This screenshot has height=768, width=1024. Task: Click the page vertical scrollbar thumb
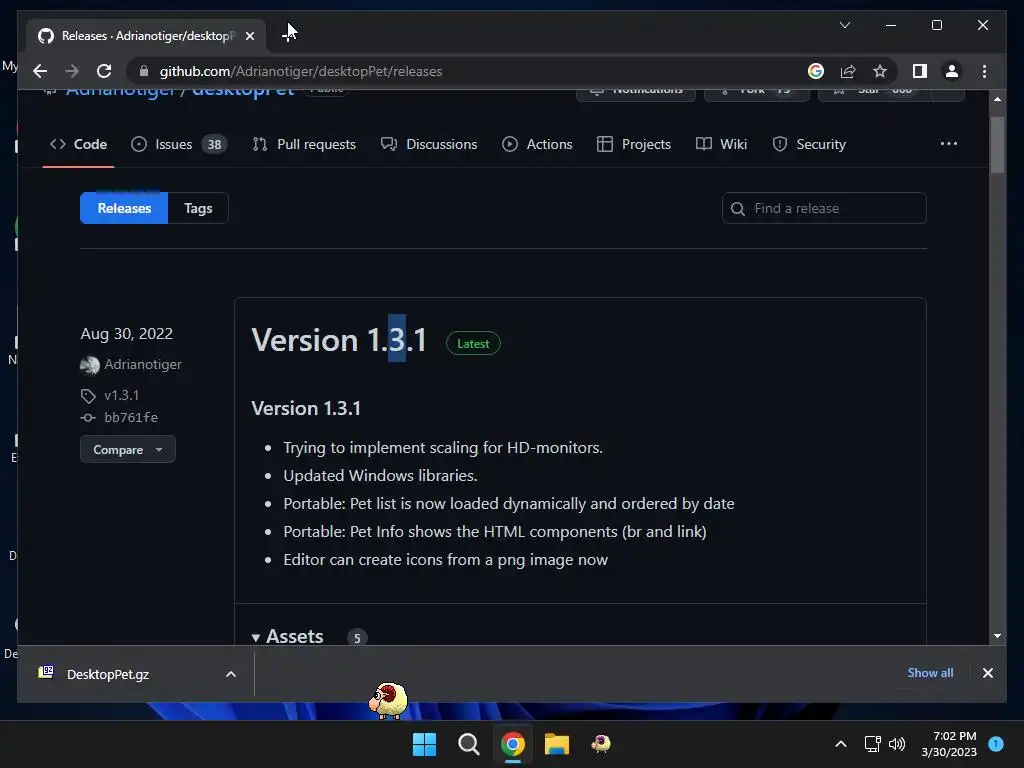pyautogui.click(x=997, y=145)
